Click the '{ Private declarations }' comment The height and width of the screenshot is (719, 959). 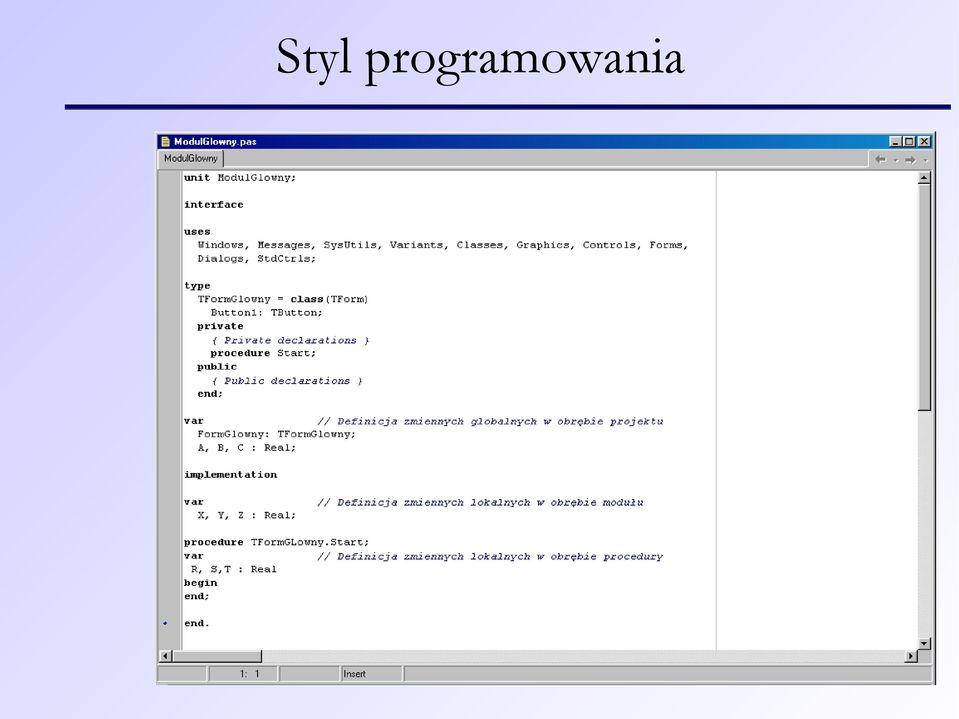tap(290, 340)
